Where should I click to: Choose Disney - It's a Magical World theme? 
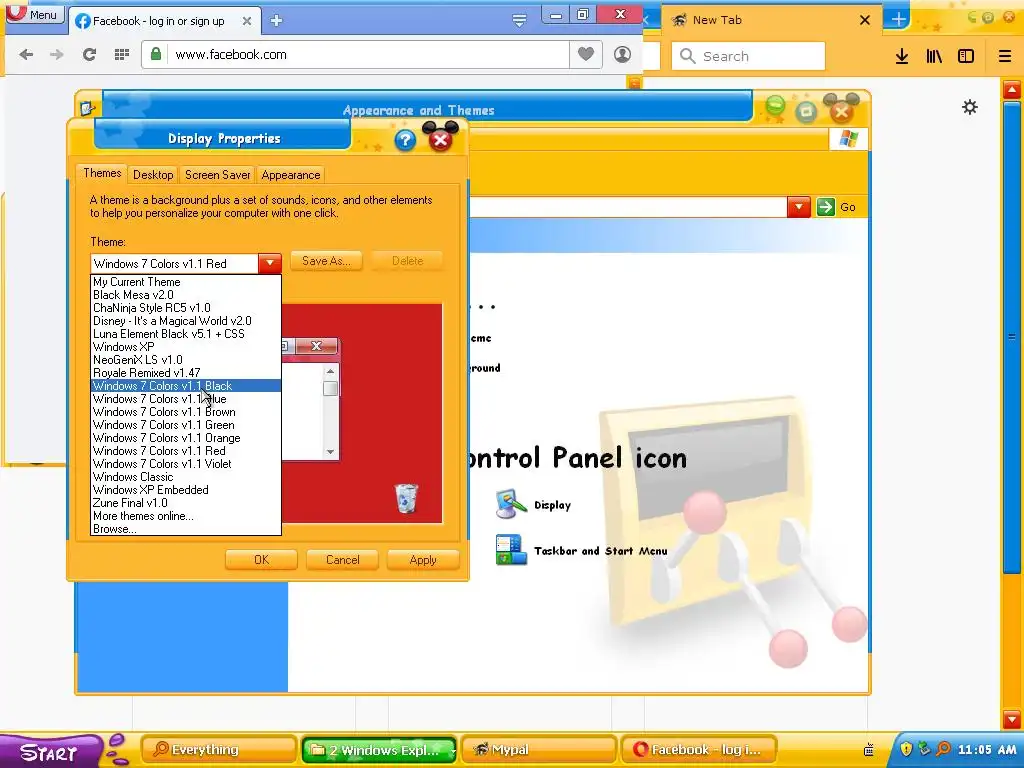[185, 321]
